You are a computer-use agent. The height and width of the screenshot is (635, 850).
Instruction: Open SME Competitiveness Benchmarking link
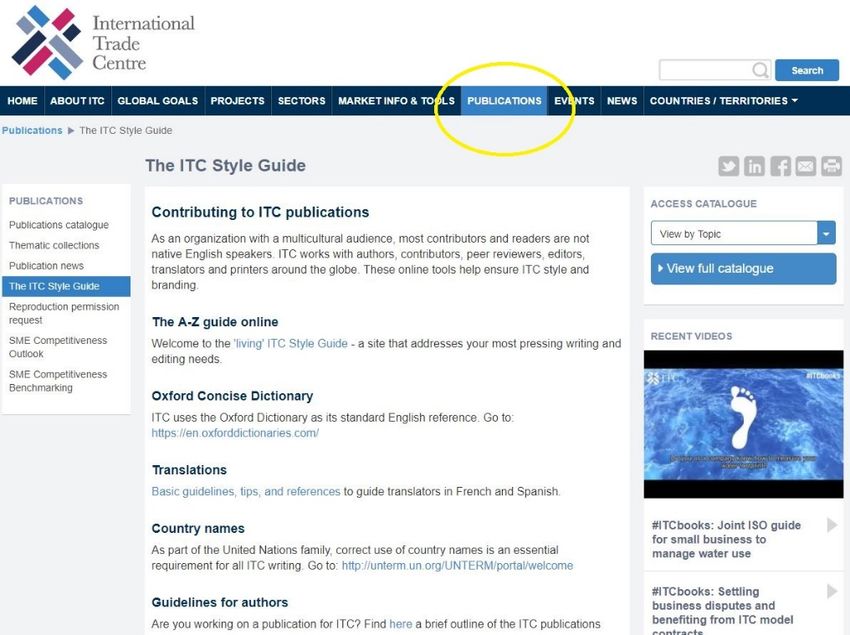point(58,381)
